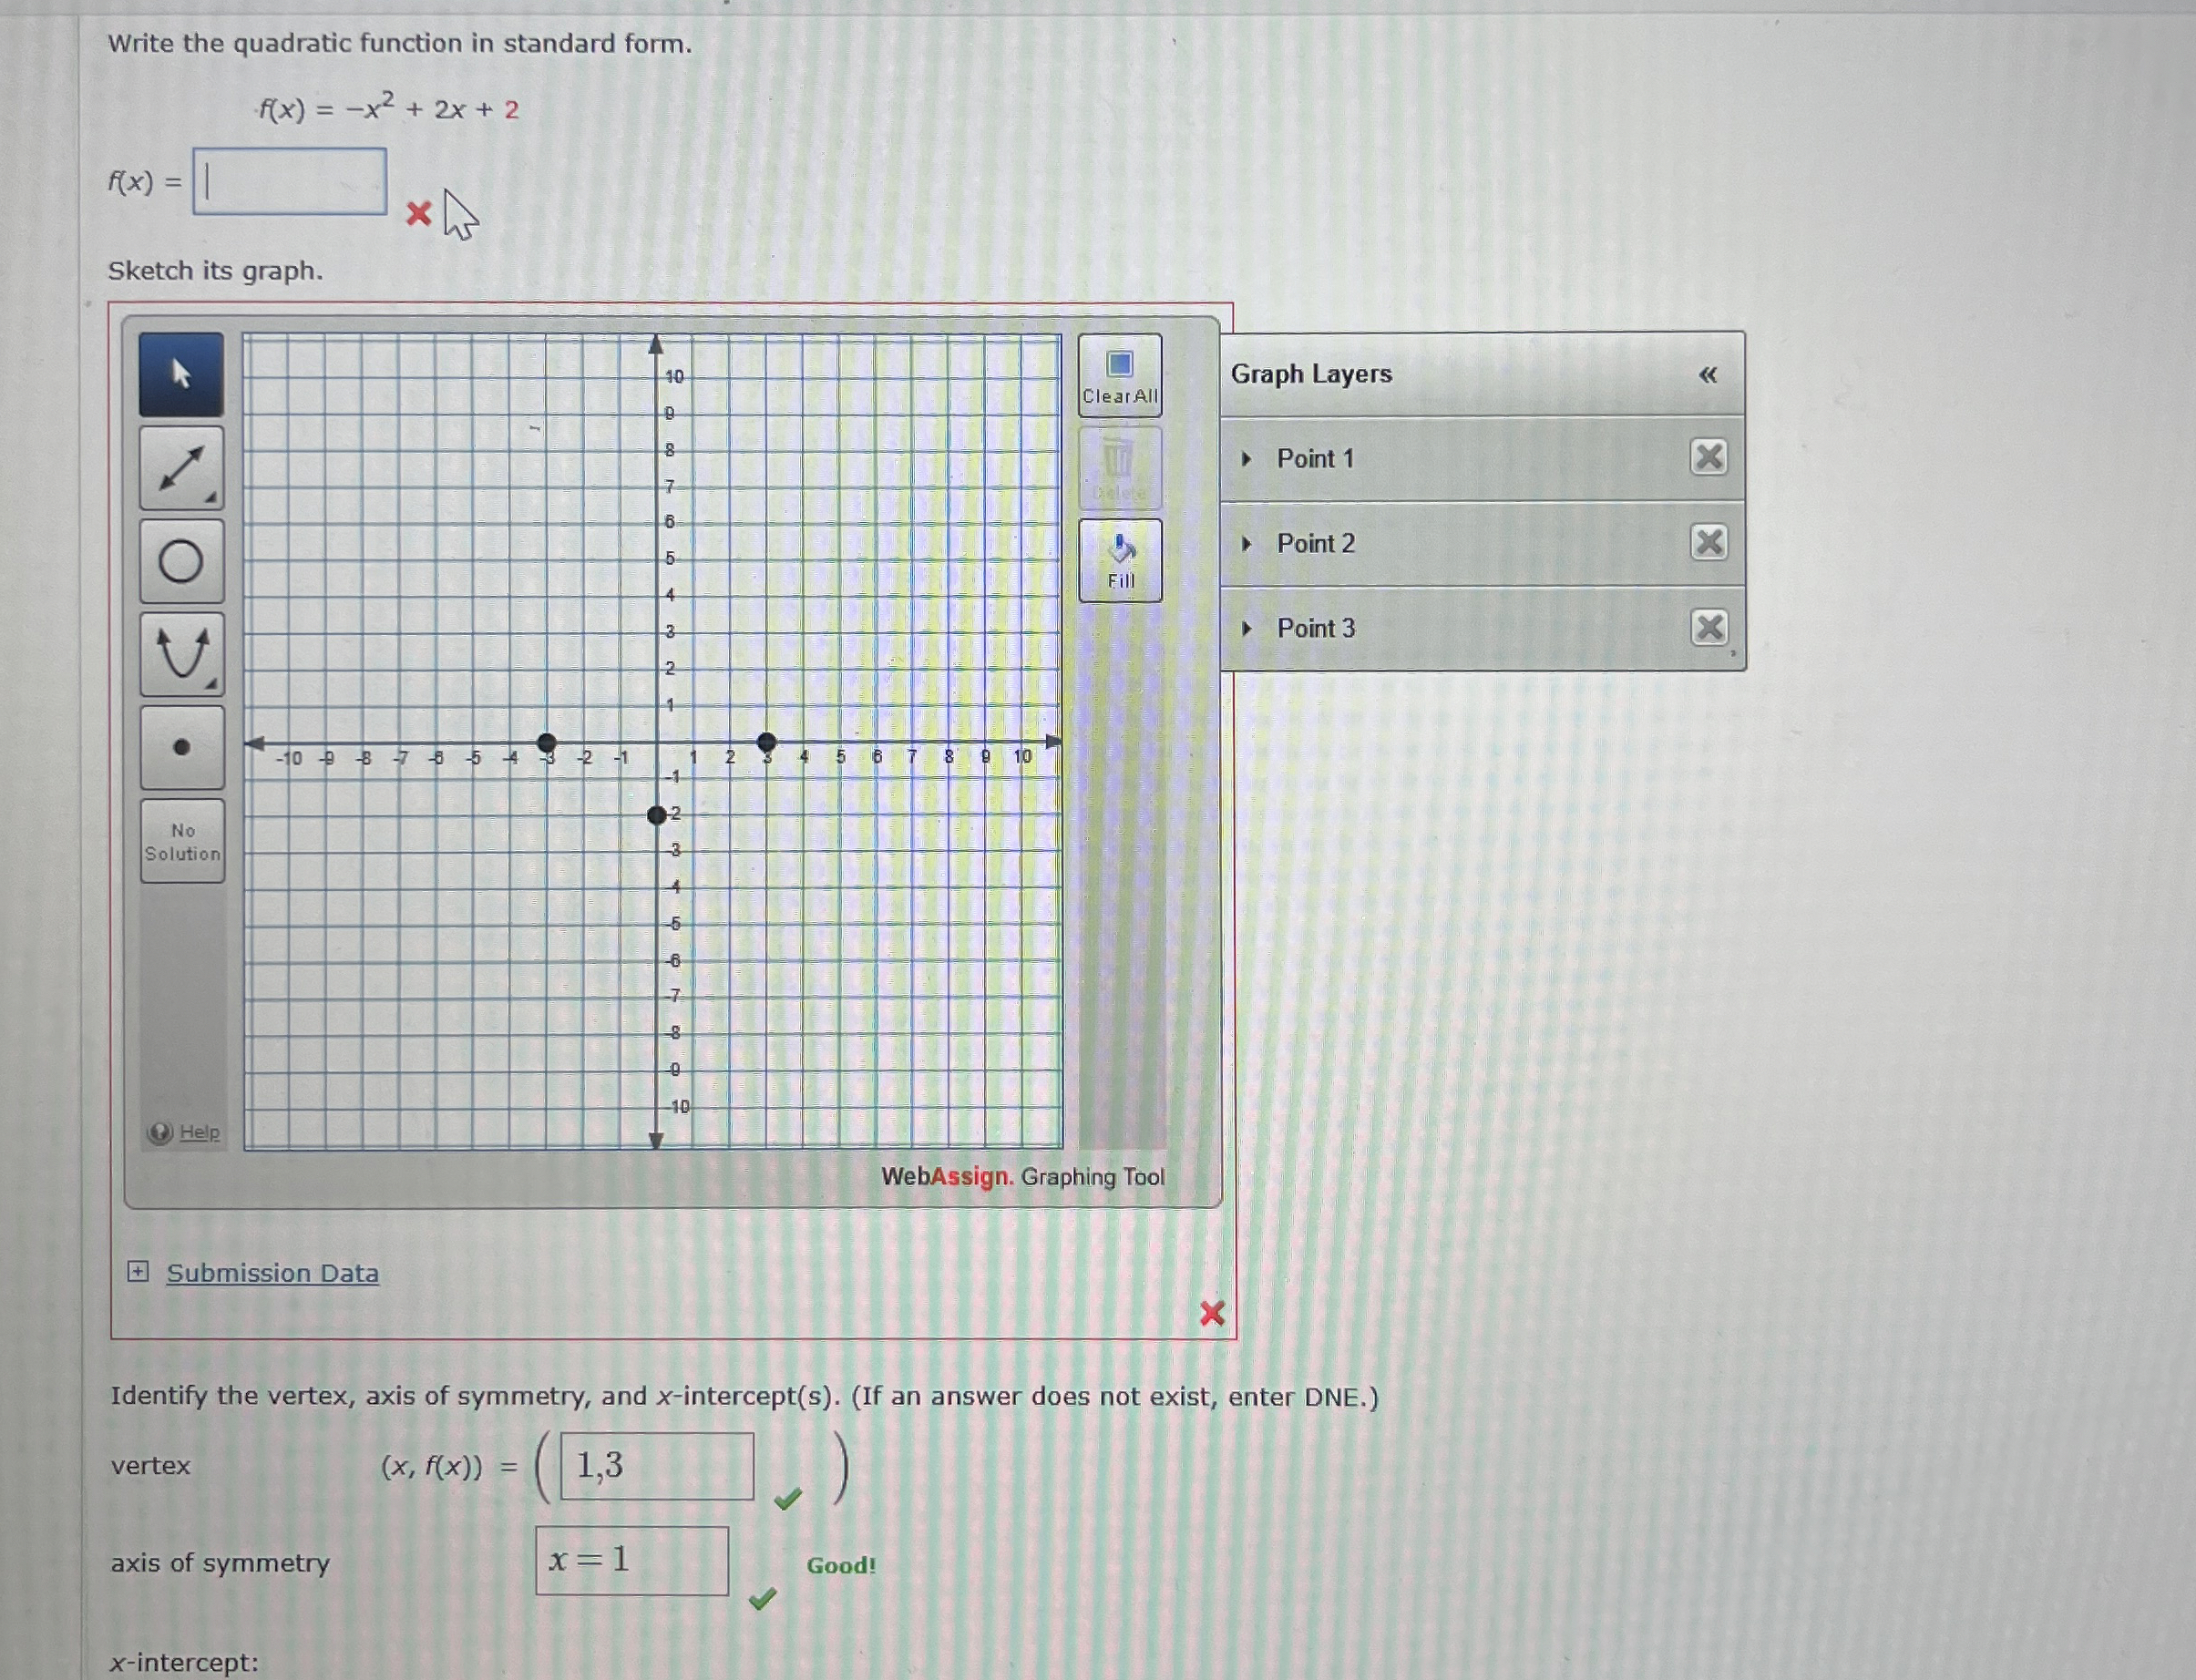The image size is (2196, 1680).
Task: Select the point tool
Action: click(181, 747)
